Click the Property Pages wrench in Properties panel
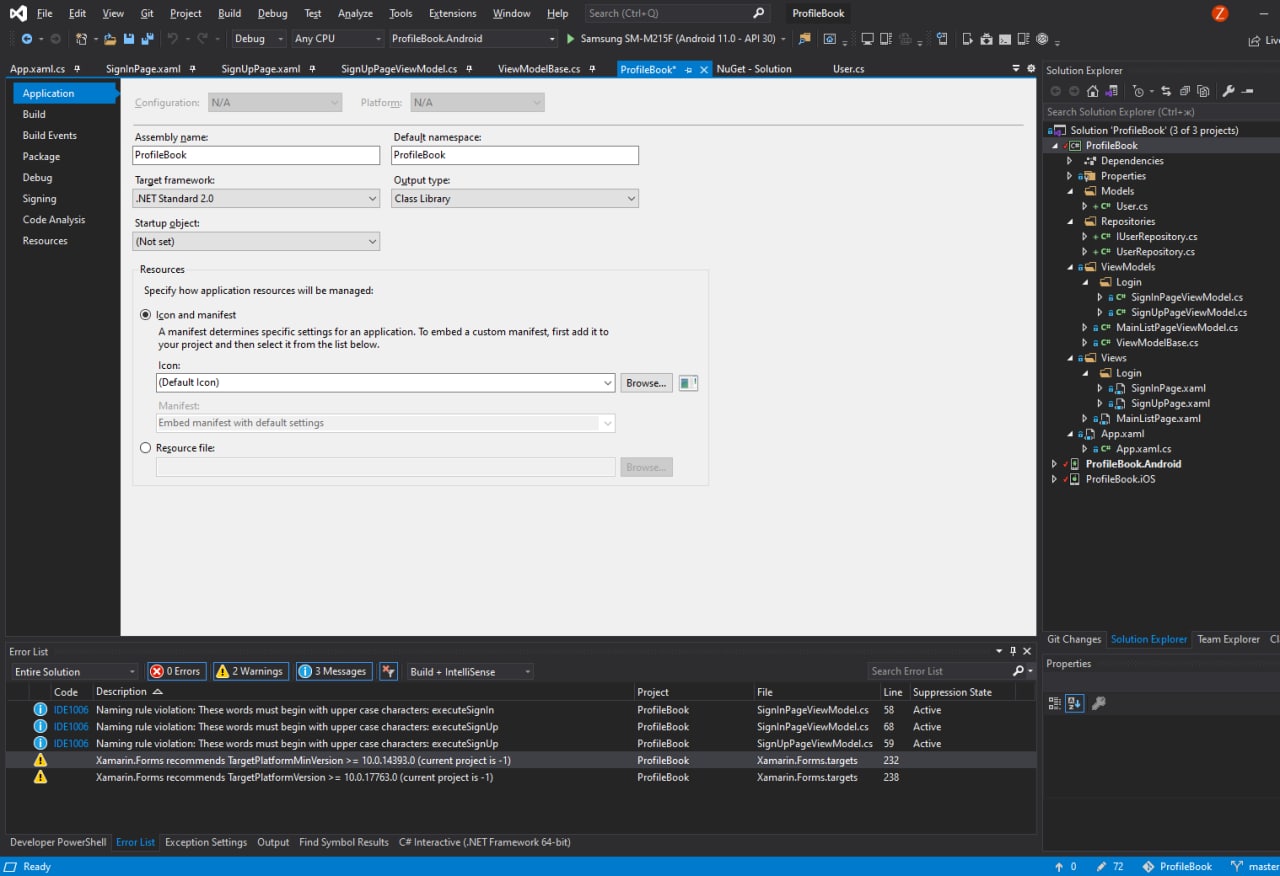This screenshot has height=876, width=1280. point(1098,703)
